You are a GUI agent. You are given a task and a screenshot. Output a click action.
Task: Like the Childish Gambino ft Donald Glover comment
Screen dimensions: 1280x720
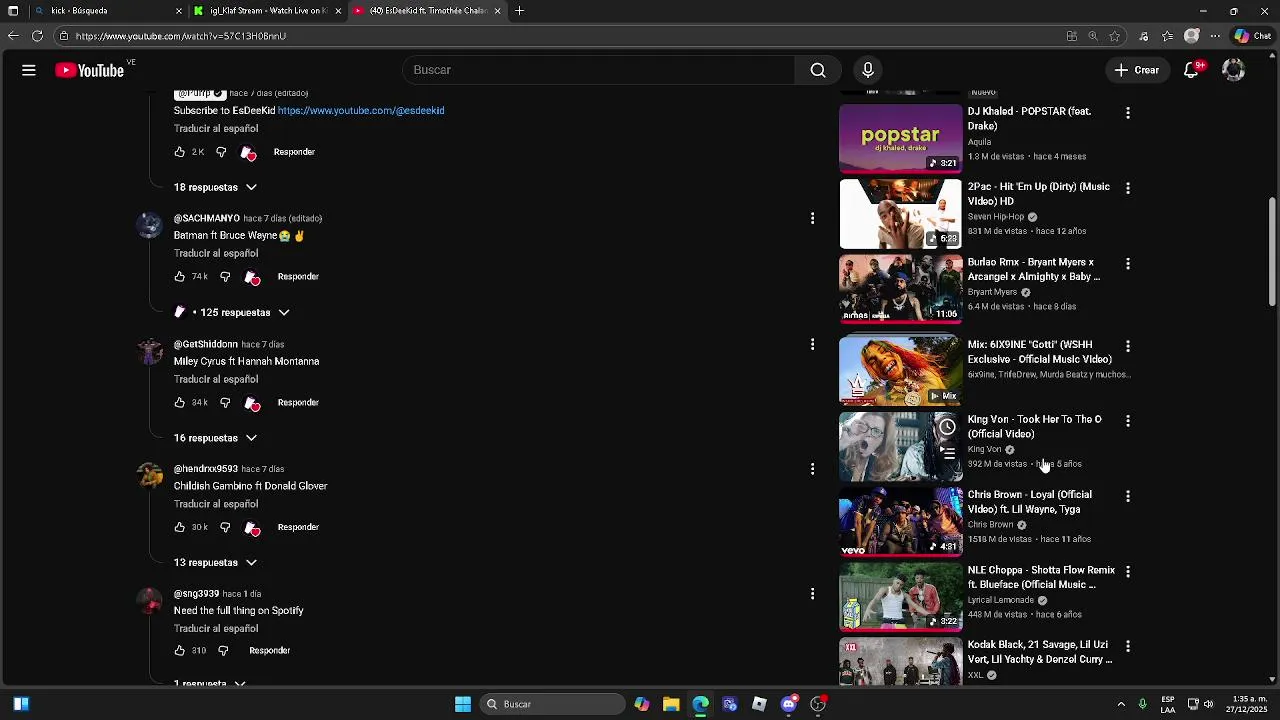(180, 527)
